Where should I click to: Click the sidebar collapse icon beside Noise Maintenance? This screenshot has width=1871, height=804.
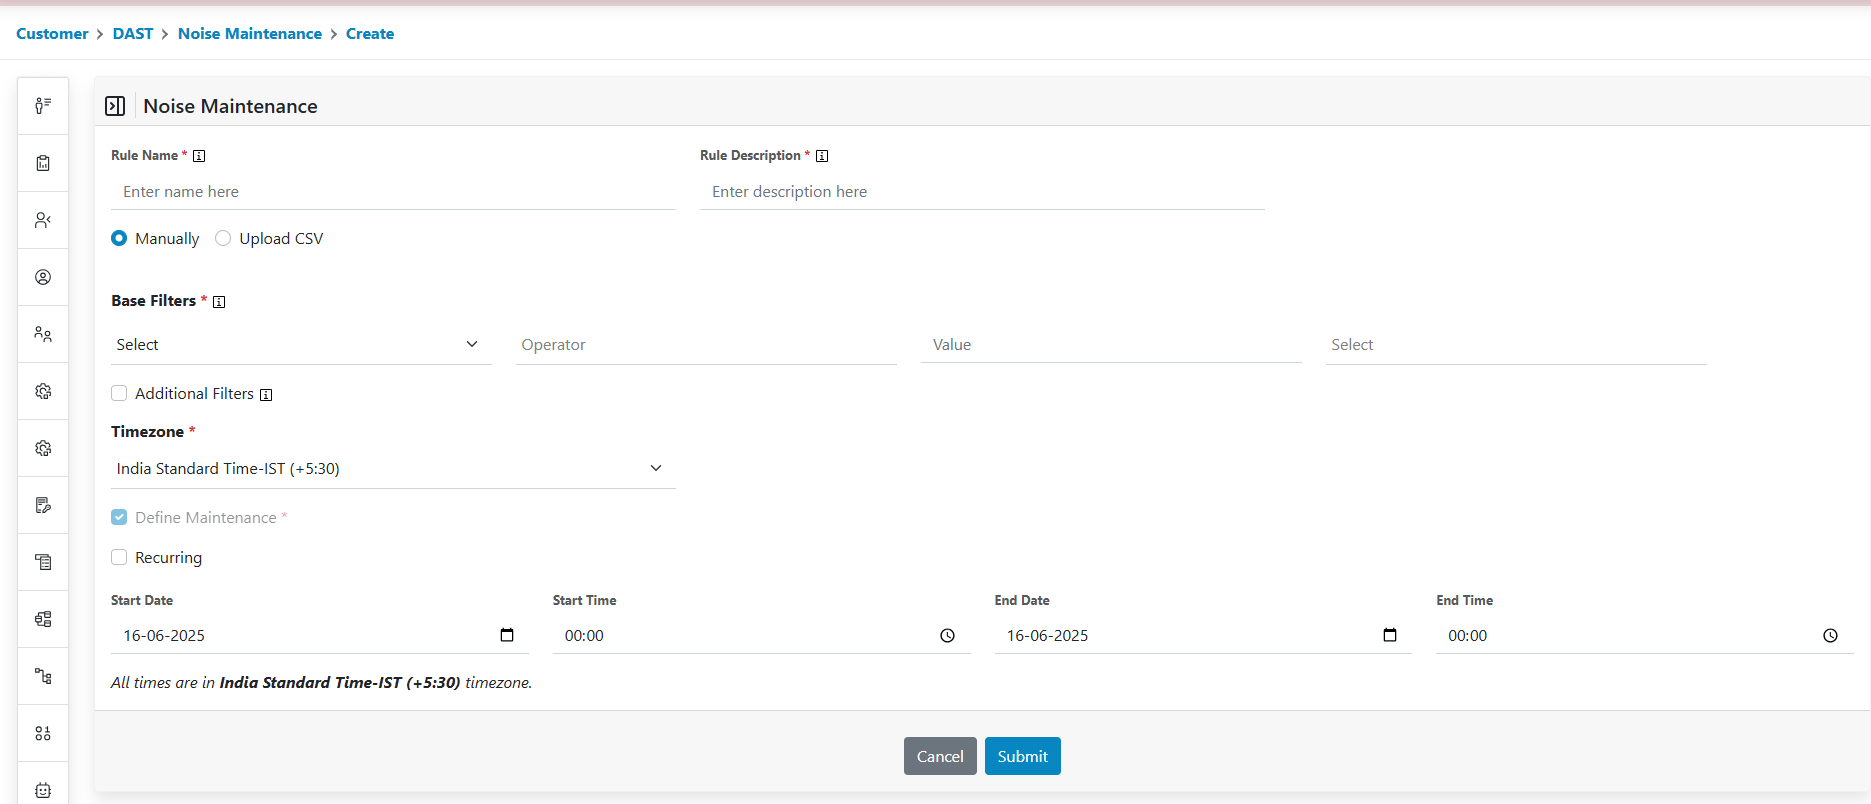click(x=115, y=106)
